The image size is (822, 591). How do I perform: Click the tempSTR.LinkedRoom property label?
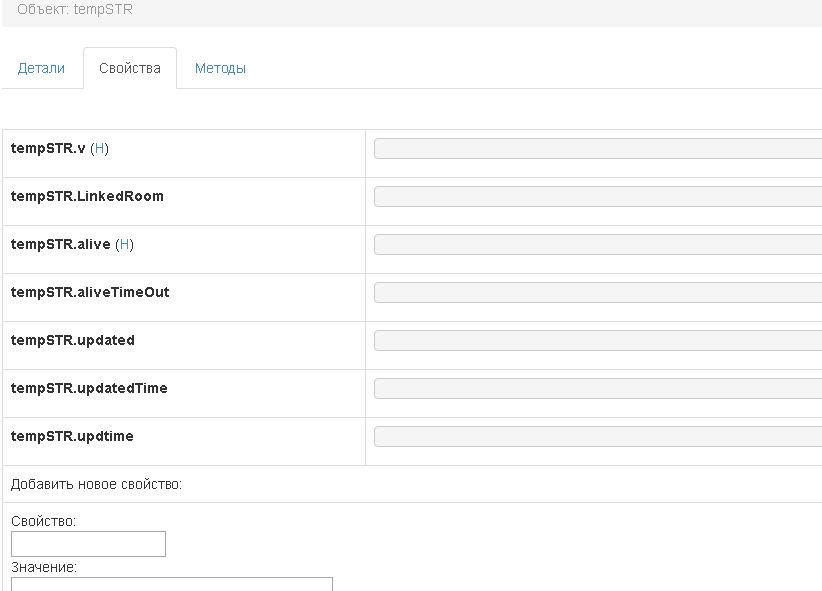[87, 196]
